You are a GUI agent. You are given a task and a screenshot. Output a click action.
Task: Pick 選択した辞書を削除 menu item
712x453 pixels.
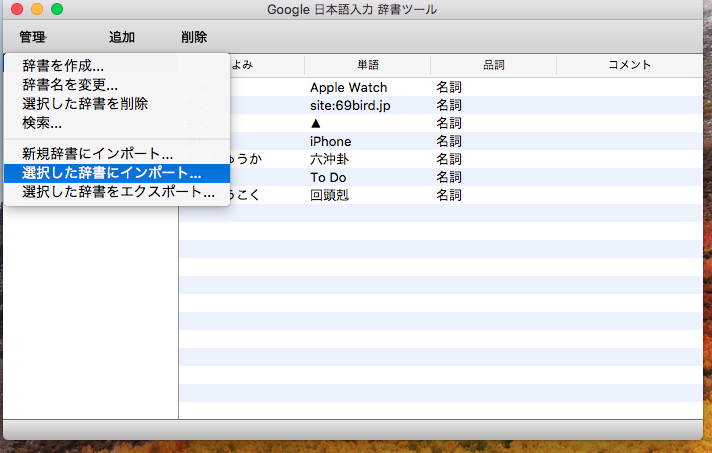click(117, 104)
